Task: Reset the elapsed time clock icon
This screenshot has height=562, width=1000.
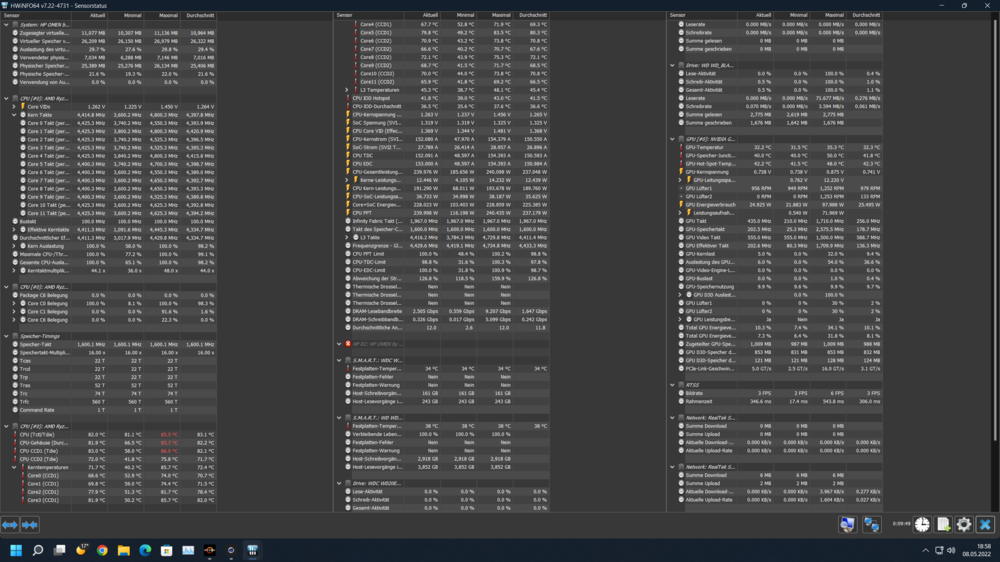Action: (x=921, y=524)
